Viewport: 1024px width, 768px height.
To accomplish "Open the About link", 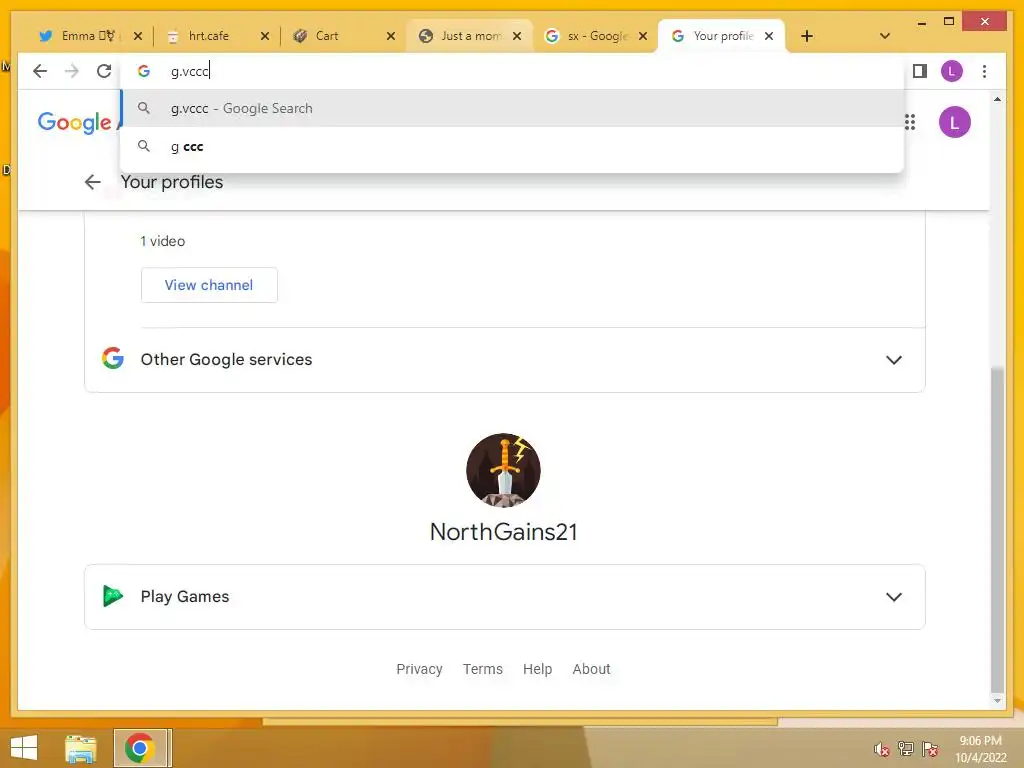I will coord(591,669).
